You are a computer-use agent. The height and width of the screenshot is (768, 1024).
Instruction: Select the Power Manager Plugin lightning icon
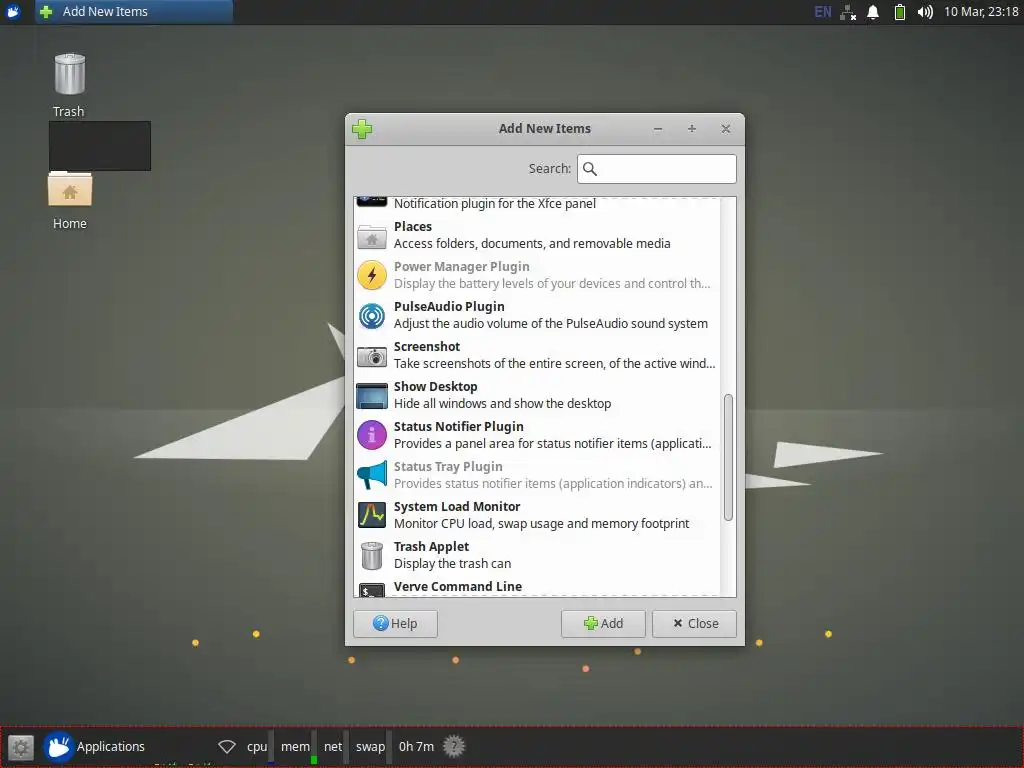pyautogui.click(x=372, y=275)
